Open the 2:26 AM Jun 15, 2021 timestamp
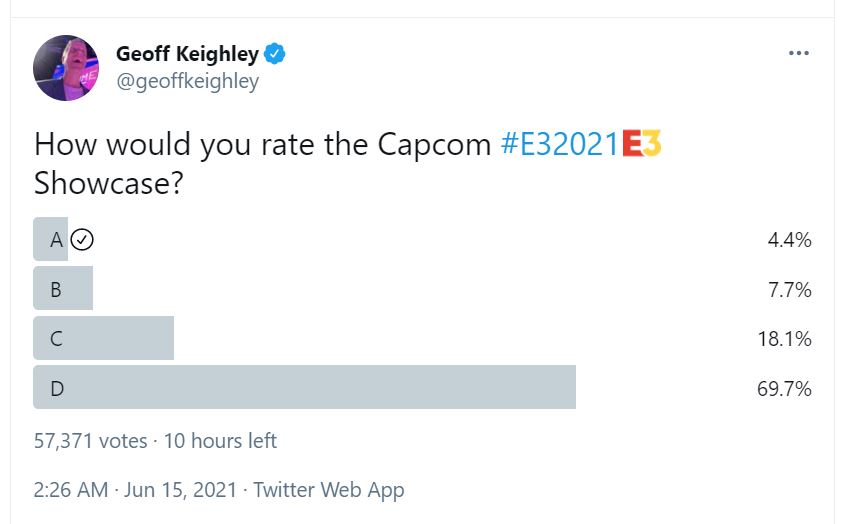Image resolution: width=842 pixels, height=524 pixels. [135, 490]
